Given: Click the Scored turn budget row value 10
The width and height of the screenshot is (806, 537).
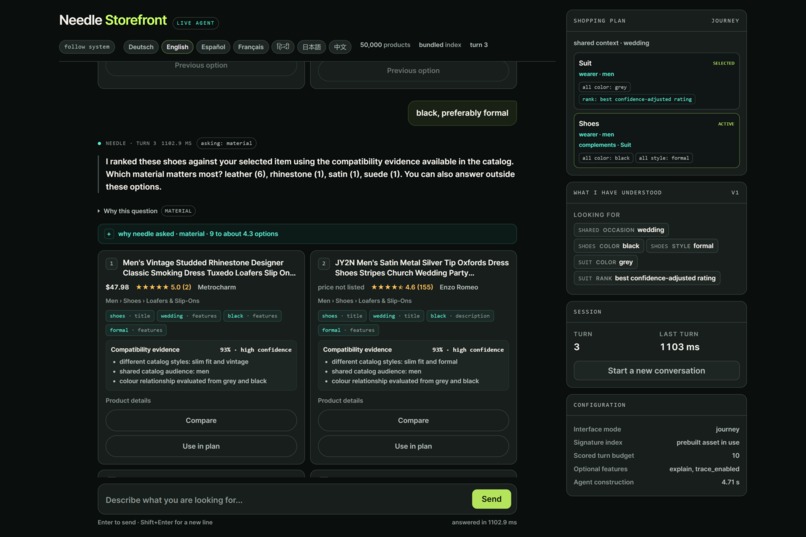Looking at the screenshot, I should point(736,455).
